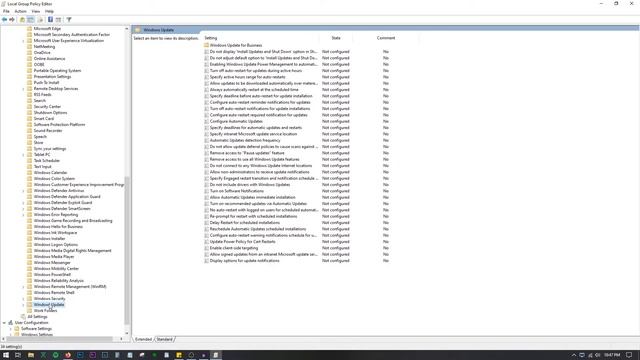640x360 pixels.
Task: Open Excel from the taskbar
Action: [x=43, y=355]
